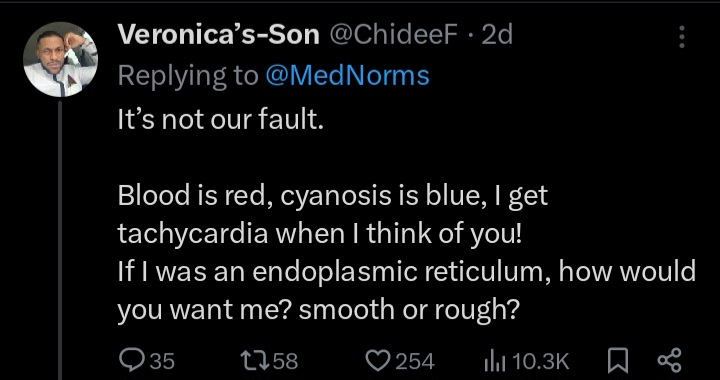Open the tweet via 2d timestamp
720x380 pixels.
[497, 35]
